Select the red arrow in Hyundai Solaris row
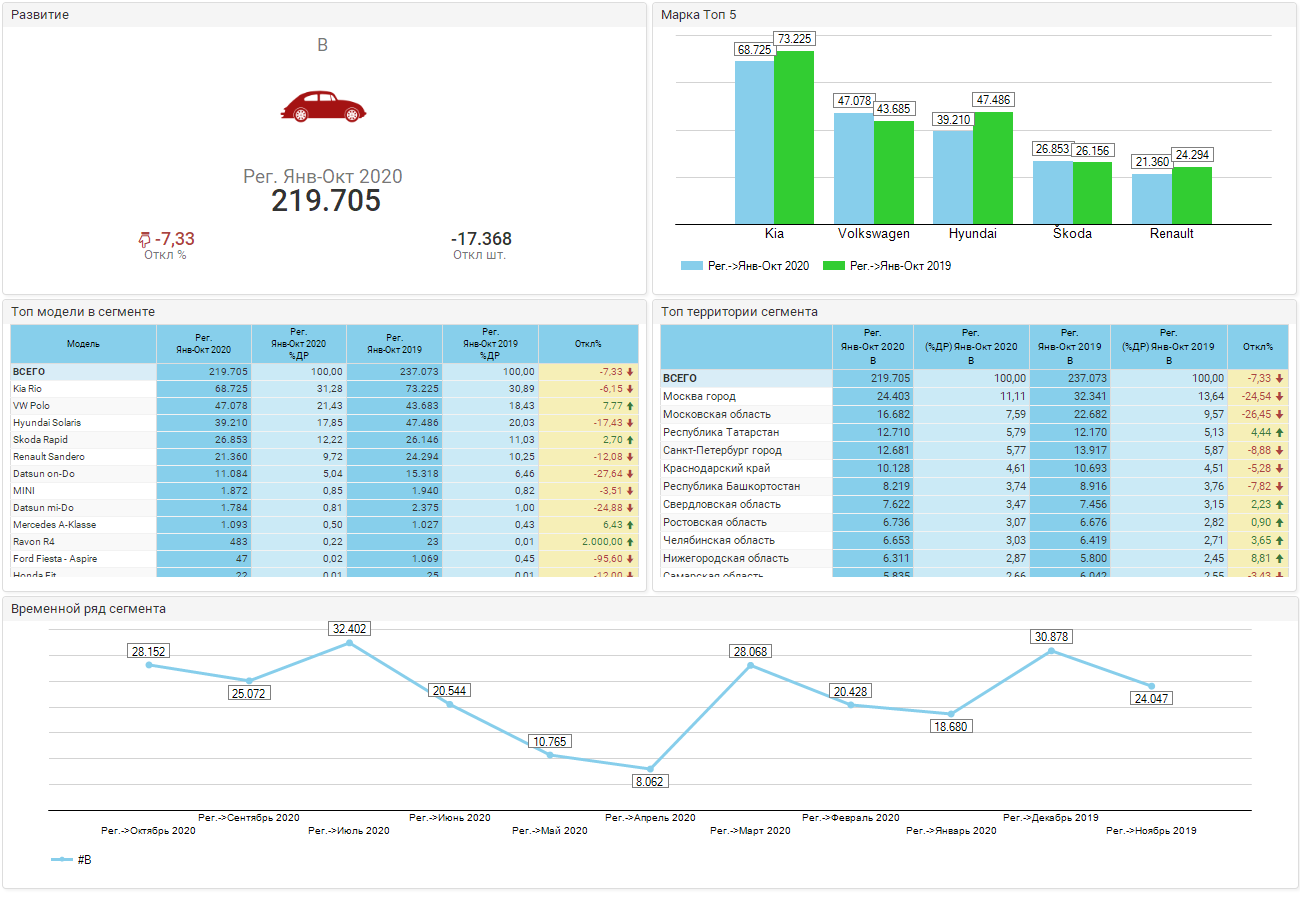 pyautogui.click(x=630, y=422)
